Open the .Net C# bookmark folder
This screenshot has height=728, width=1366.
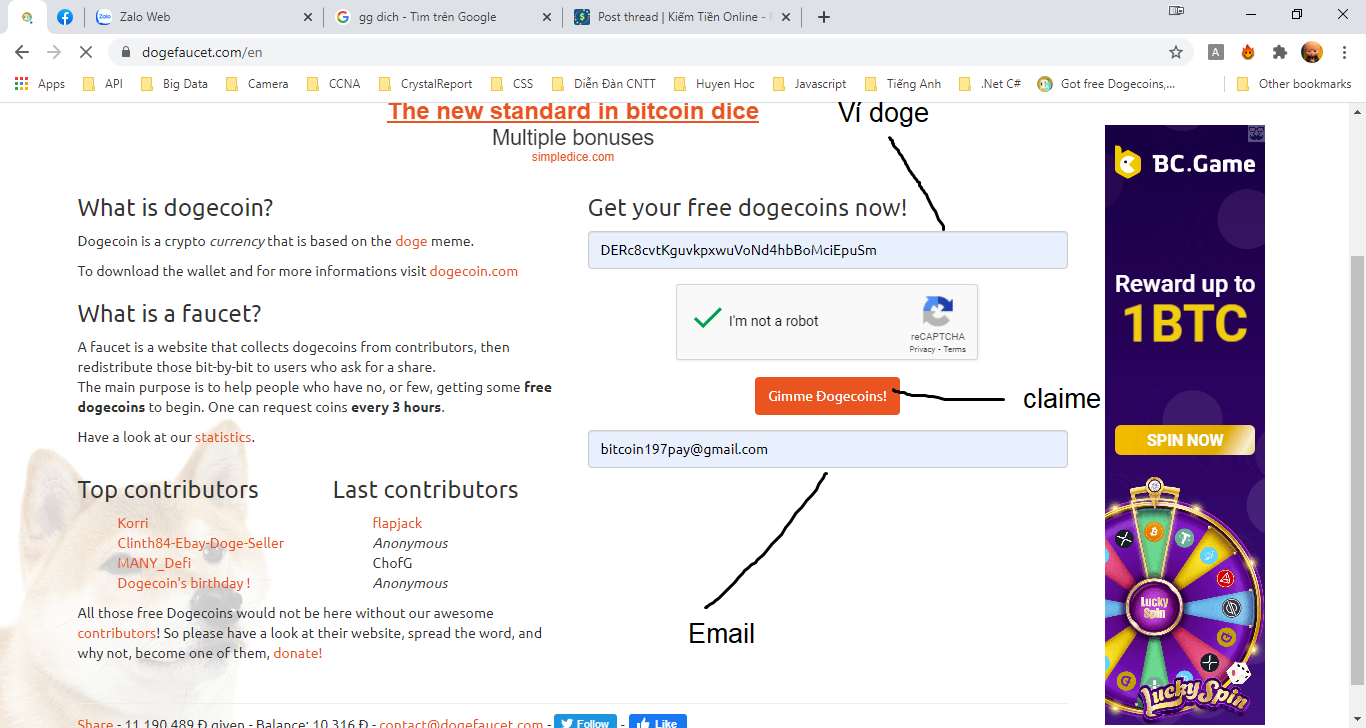[989, 84]
